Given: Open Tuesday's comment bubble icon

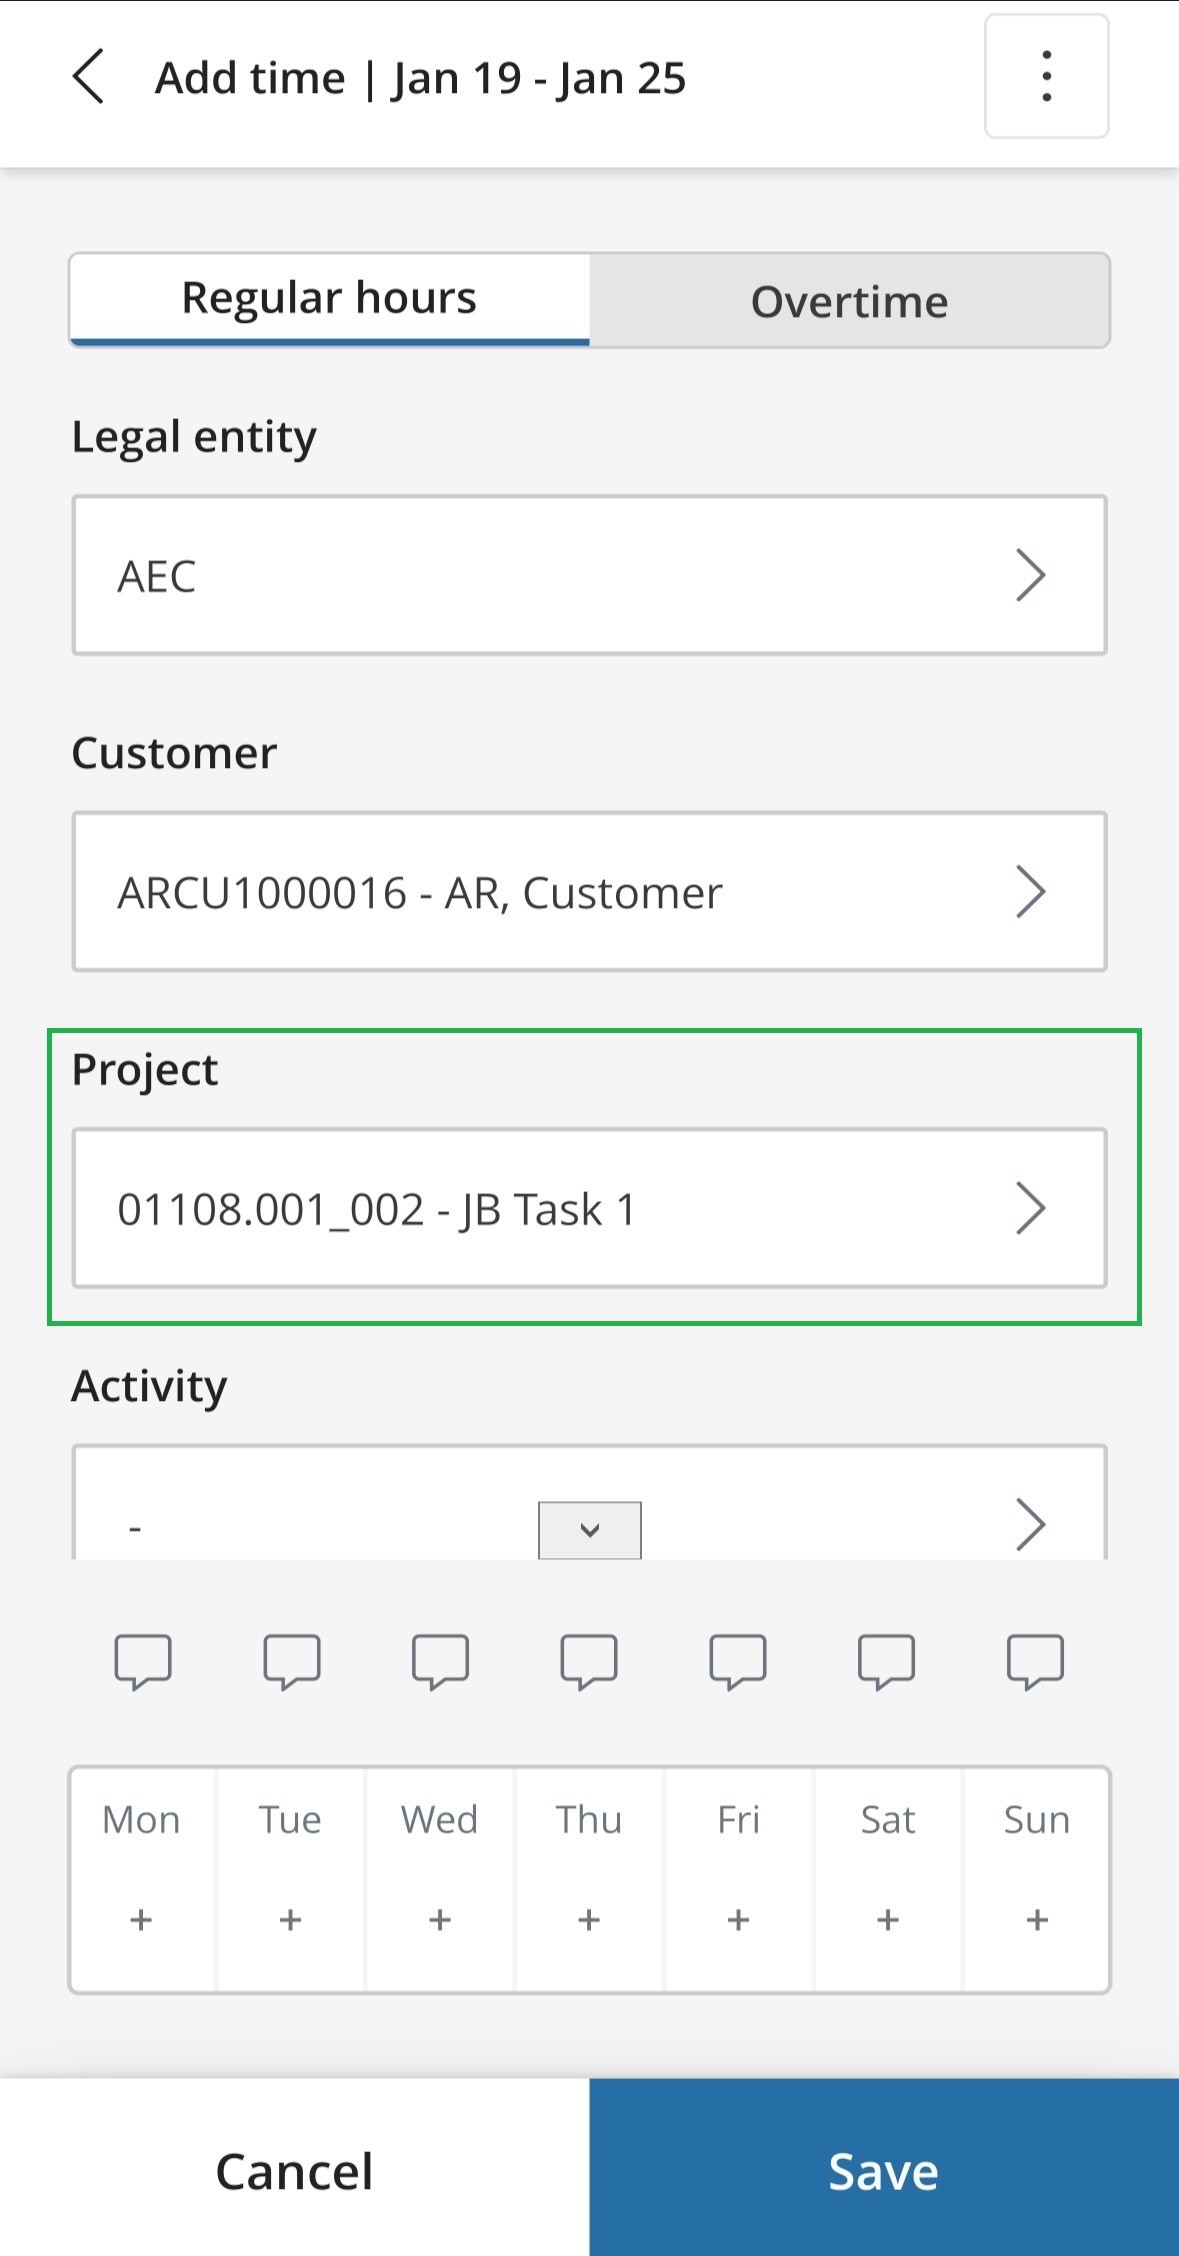Looking at the screenshot, I should [x=292, y=1661].
